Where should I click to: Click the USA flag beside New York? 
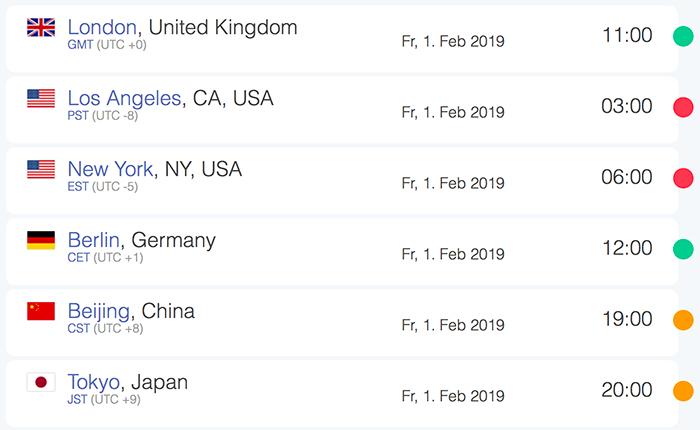click(41, 169)
